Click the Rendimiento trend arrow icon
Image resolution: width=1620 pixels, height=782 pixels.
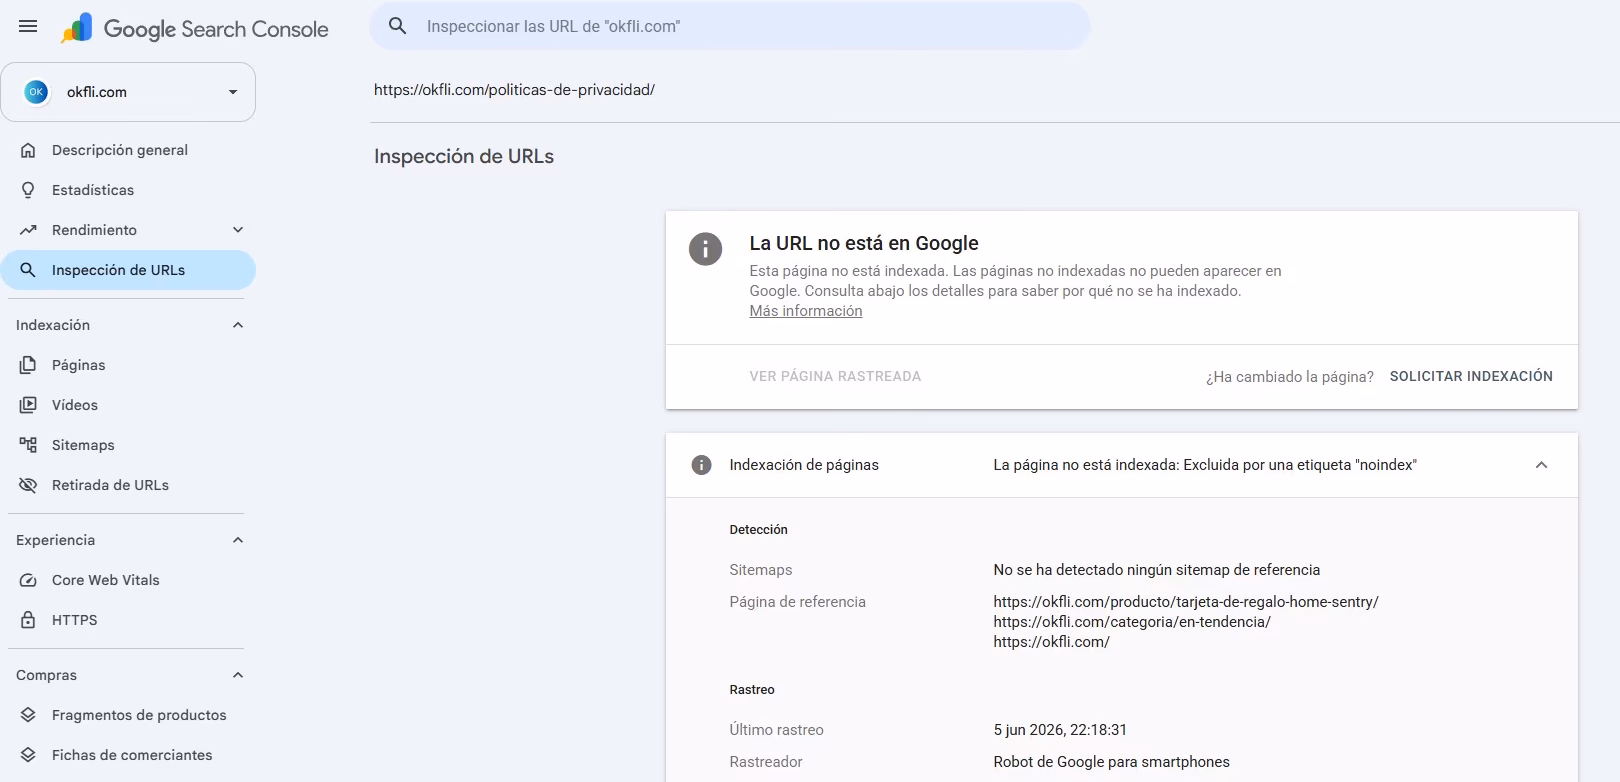28,230
